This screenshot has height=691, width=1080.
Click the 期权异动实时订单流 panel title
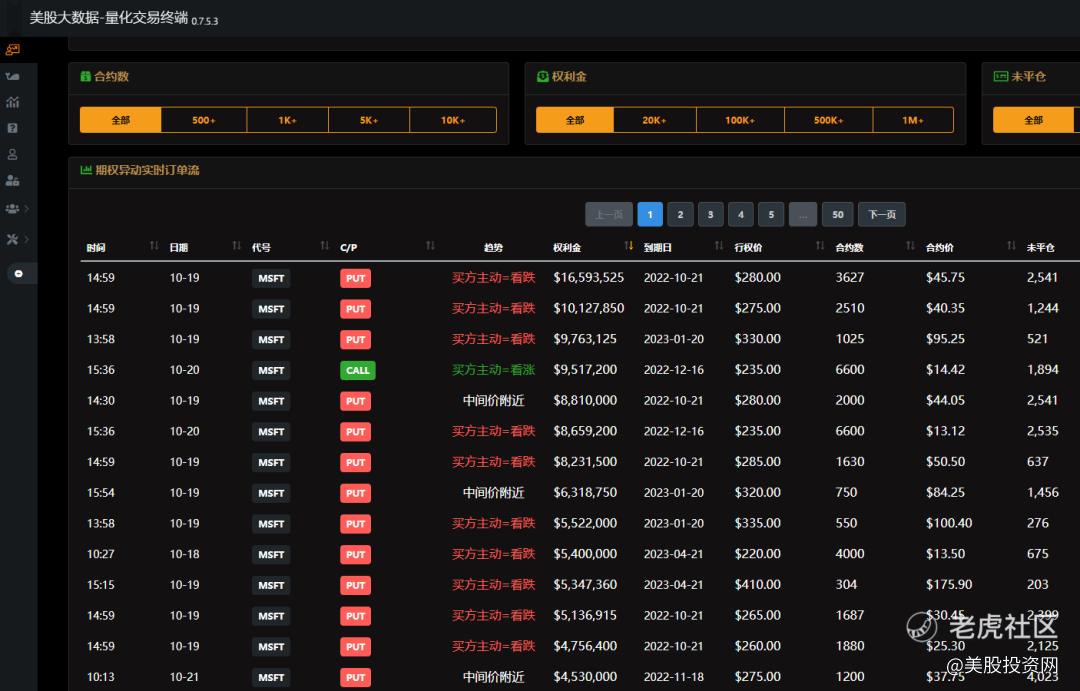(147, 170)
